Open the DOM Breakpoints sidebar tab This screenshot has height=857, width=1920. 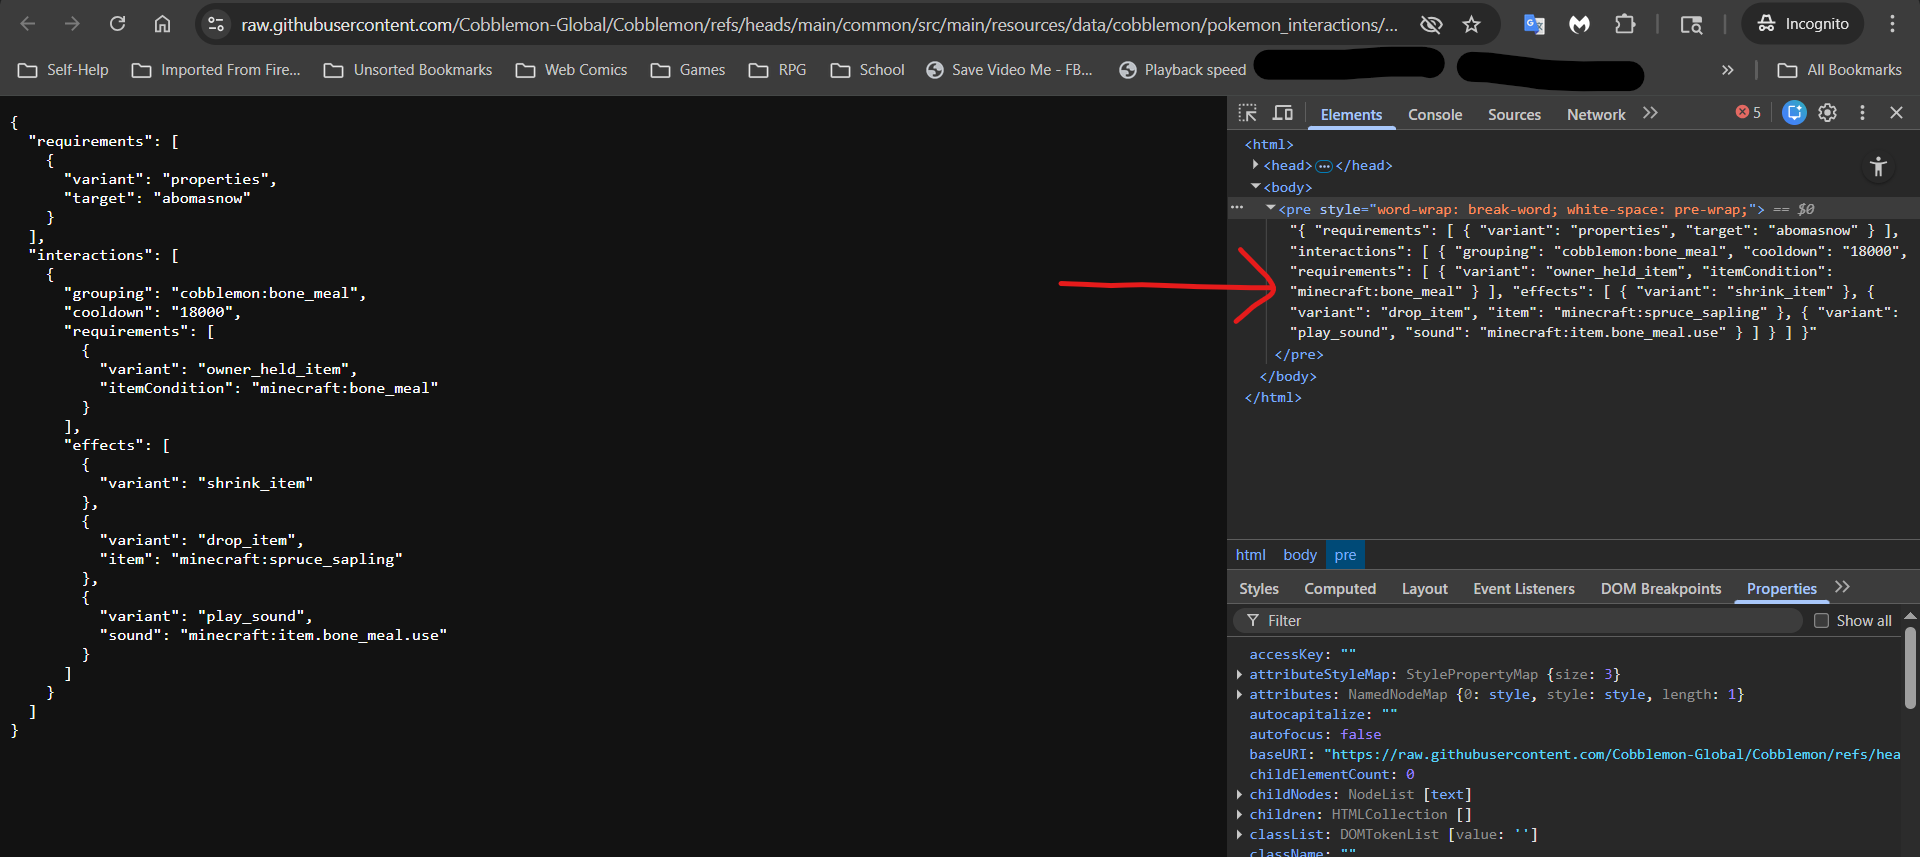(x=1661, y=589)
